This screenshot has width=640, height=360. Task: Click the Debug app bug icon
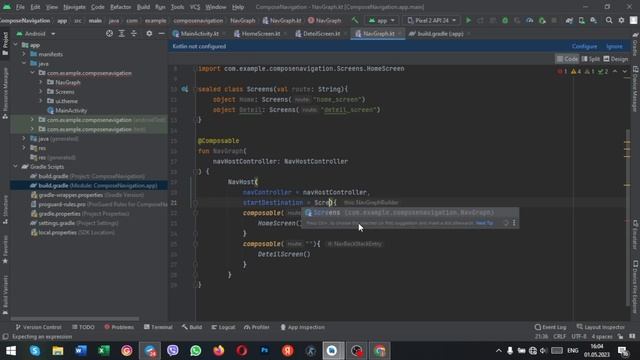[505, 20]
